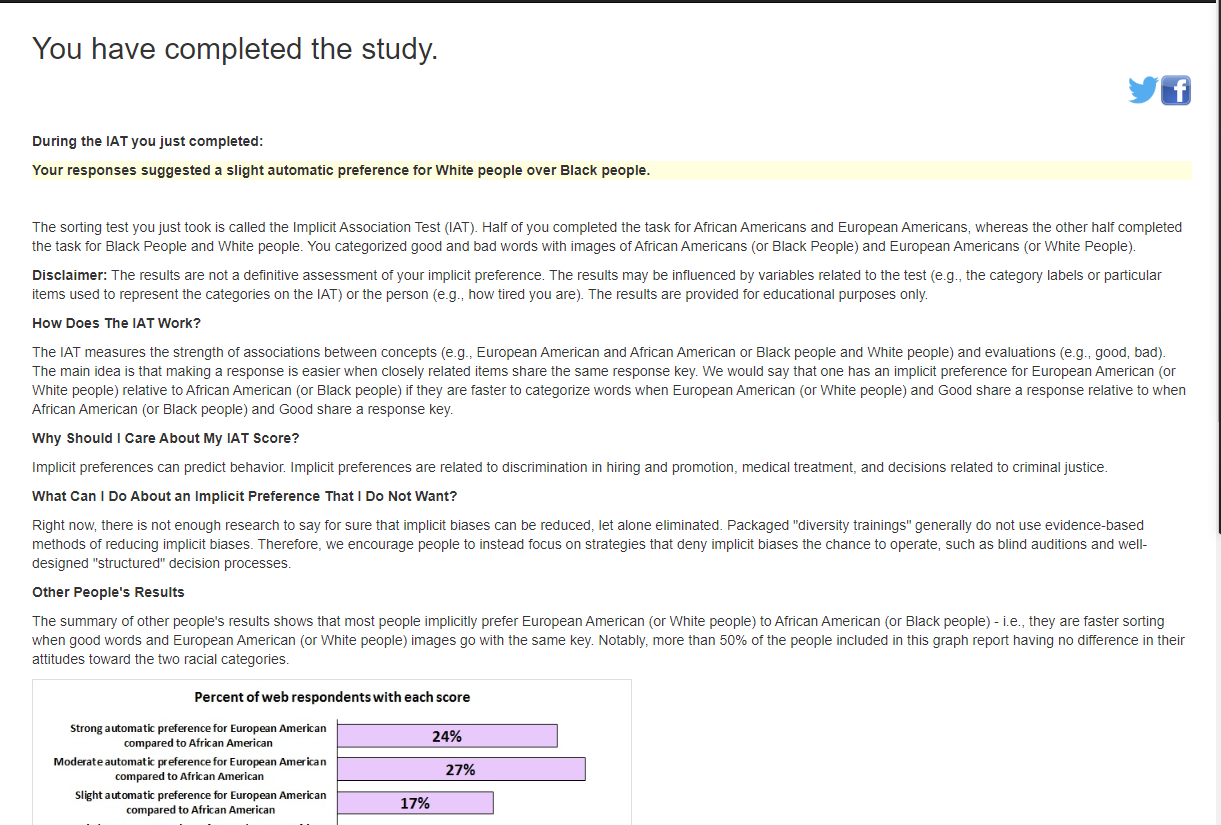Share results via the Twitter bird icon
This screenshot has width=1221, height=825.
[x=1143, y=90]
